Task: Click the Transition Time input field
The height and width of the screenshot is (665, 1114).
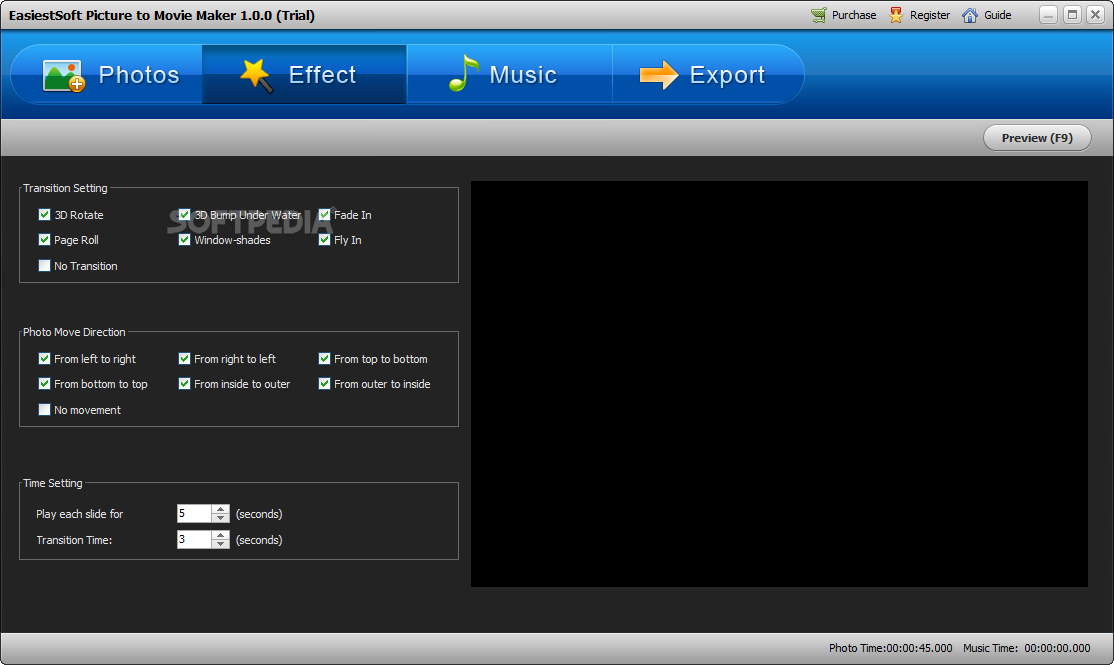Action: [195, 539]
